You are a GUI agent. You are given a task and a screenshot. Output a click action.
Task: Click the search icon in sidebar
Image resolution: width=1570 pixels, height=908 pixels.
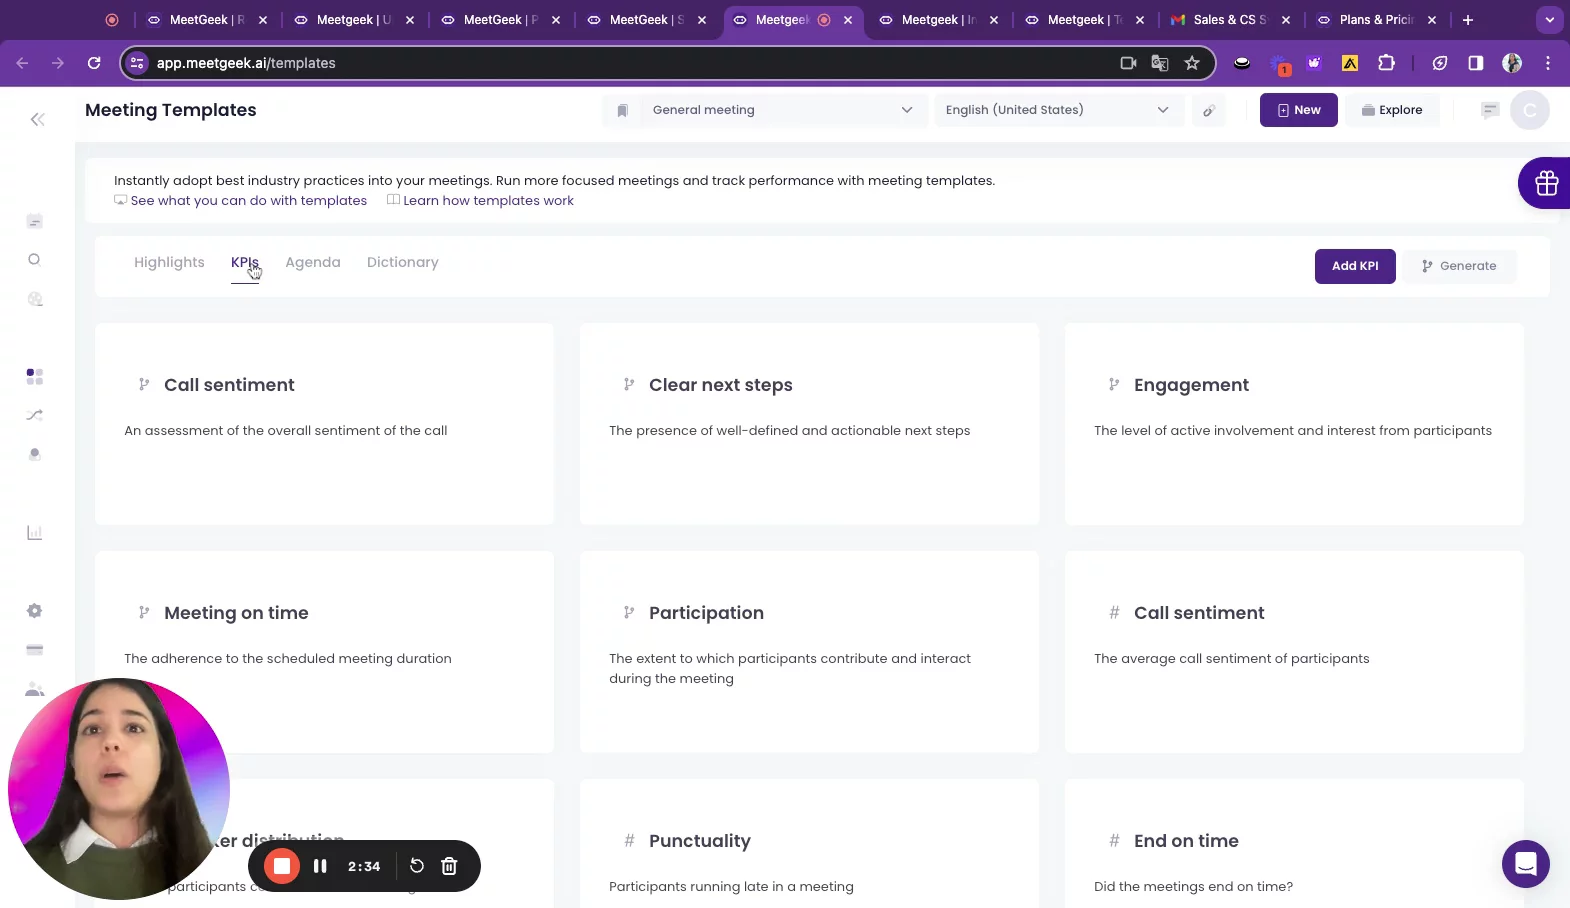pyautogui.click(x=35, y=260)
